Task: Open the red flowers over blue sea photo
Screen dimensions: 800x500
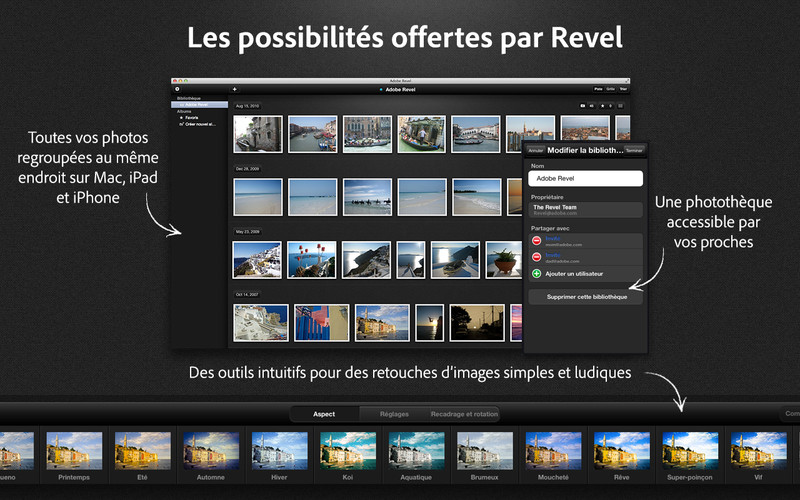Action: tap(311, 260)
